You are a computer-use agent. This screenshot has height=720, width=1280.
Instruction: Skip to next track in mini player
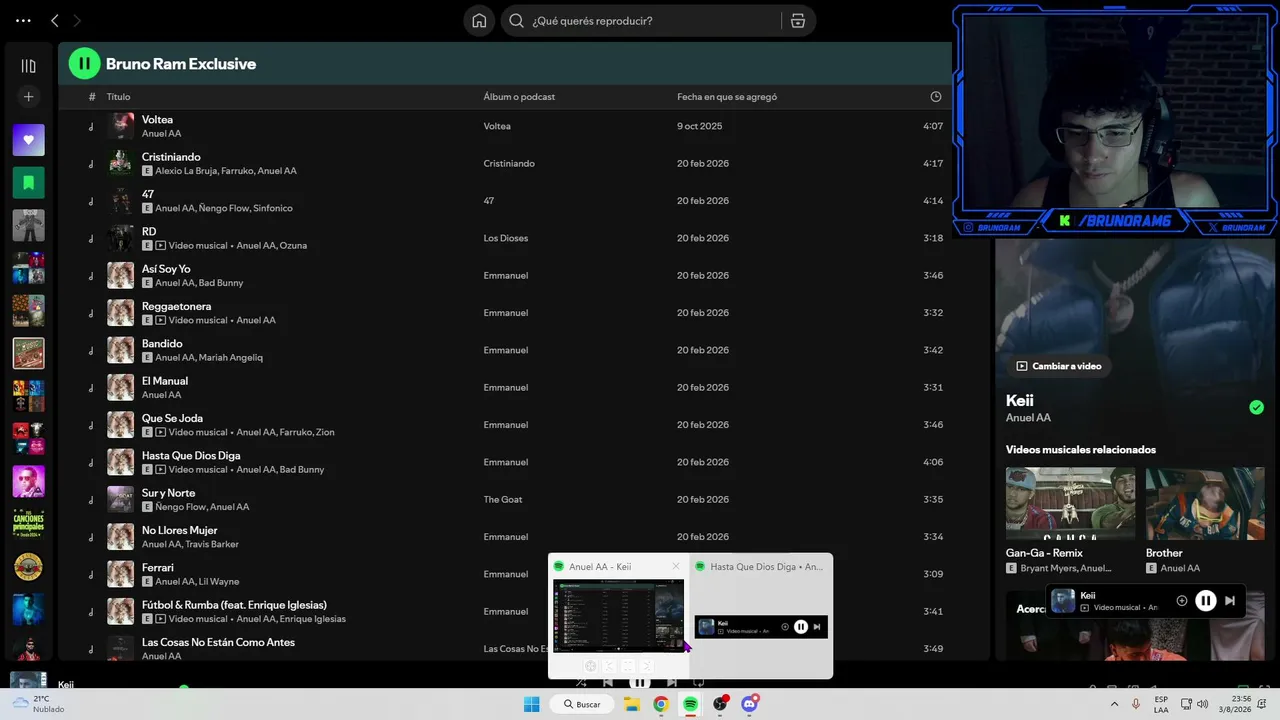point(1230,601)
